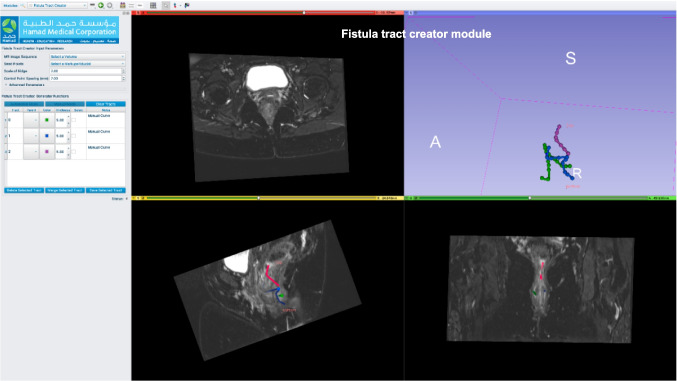677x381 pixels.
Task: Open the MR Image Sequence volume dropdown
Action: click(87, 57)
